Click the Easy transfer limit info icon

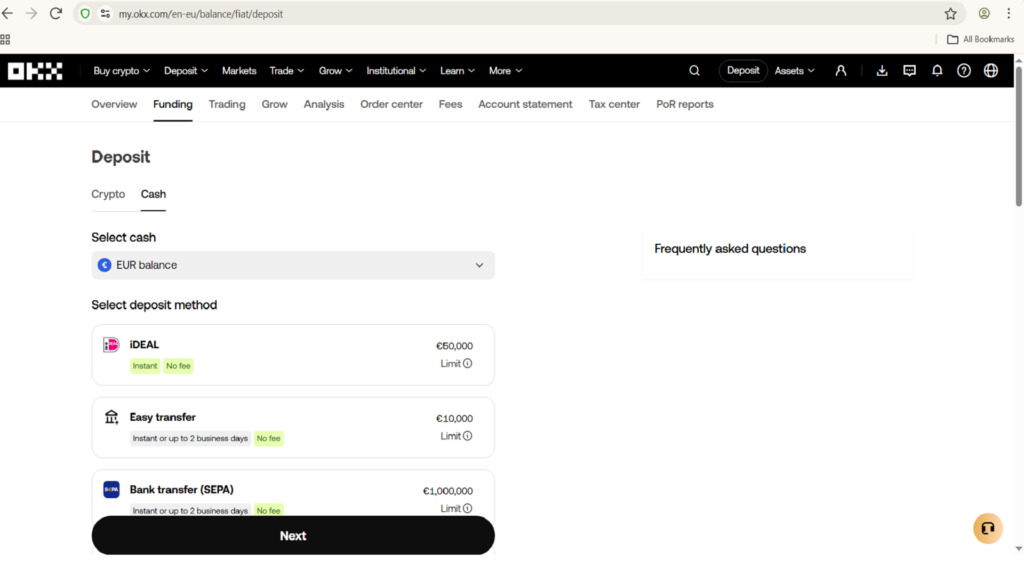[x=468, y=436]
